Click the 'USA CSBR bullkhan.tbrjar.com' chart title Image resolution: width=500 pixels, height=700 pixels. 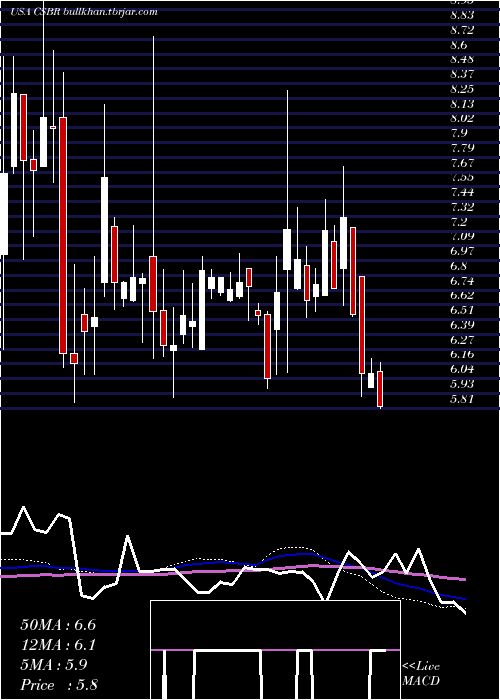point(84,12)
